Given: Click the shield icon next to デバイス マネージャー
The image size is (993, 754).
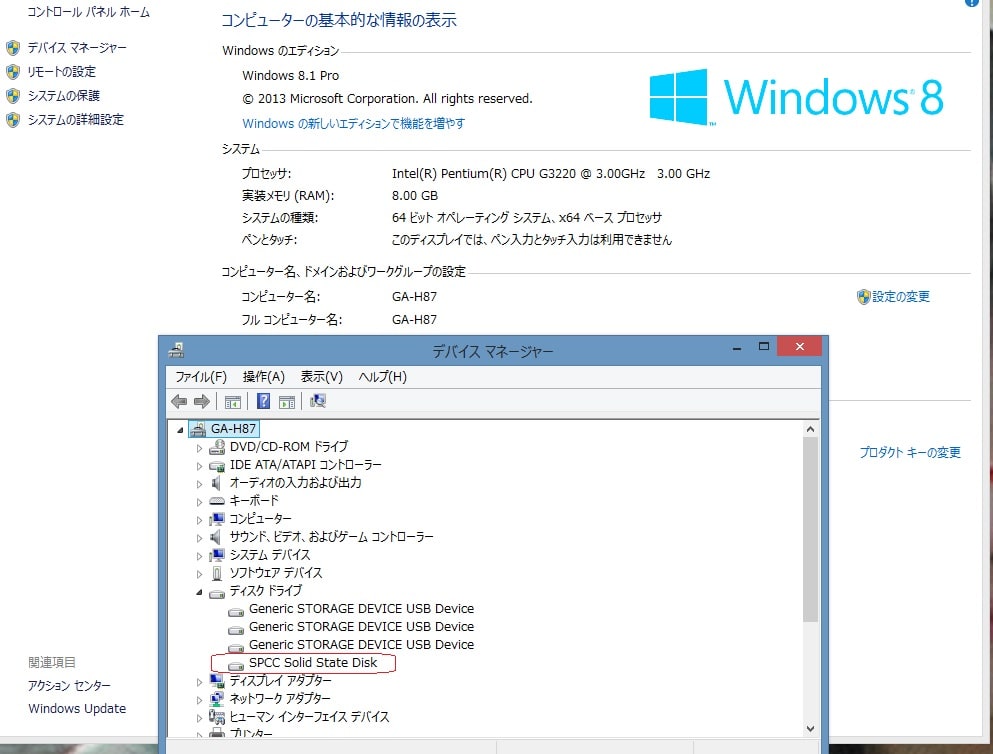Looking at the screenshot, I should click(x=13, y=48).
